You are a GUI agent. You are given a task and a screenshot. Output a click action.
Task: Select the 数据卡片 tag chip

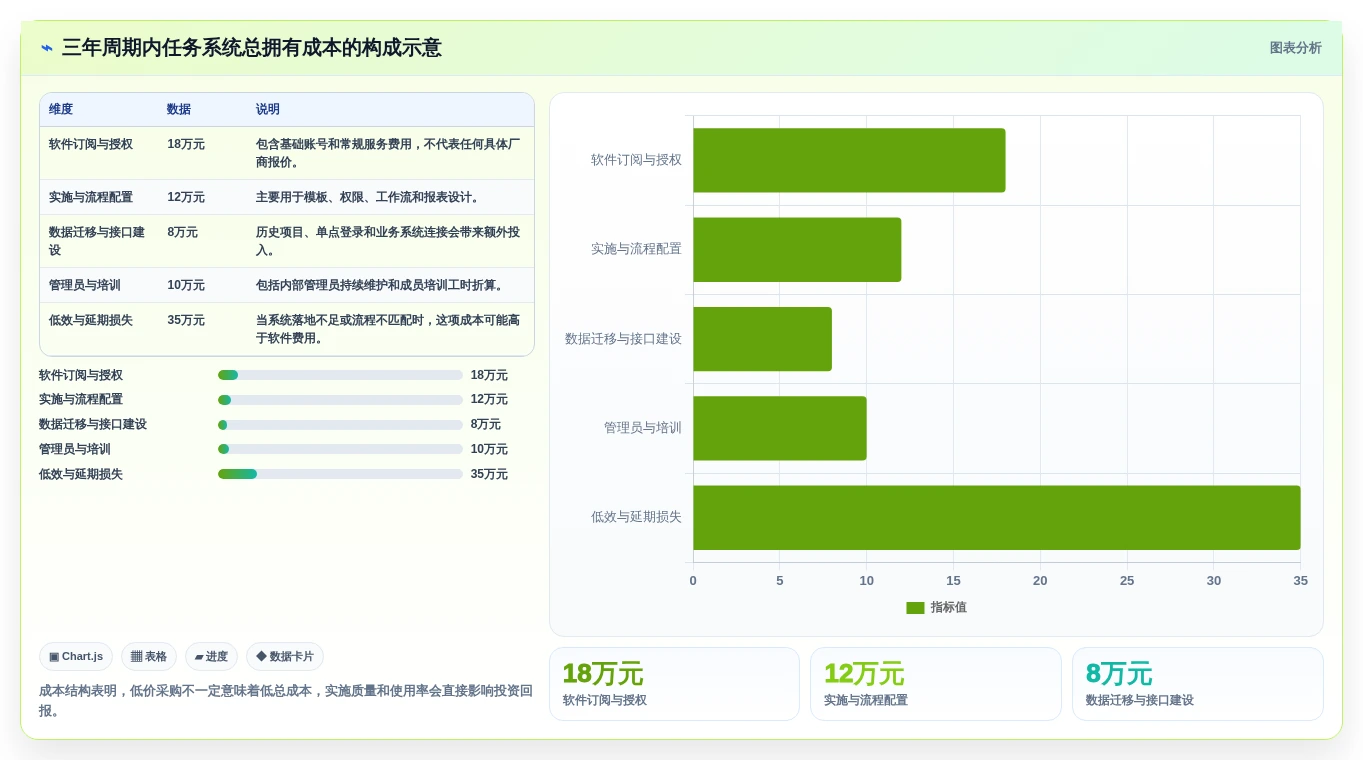[x=285, y=657]
